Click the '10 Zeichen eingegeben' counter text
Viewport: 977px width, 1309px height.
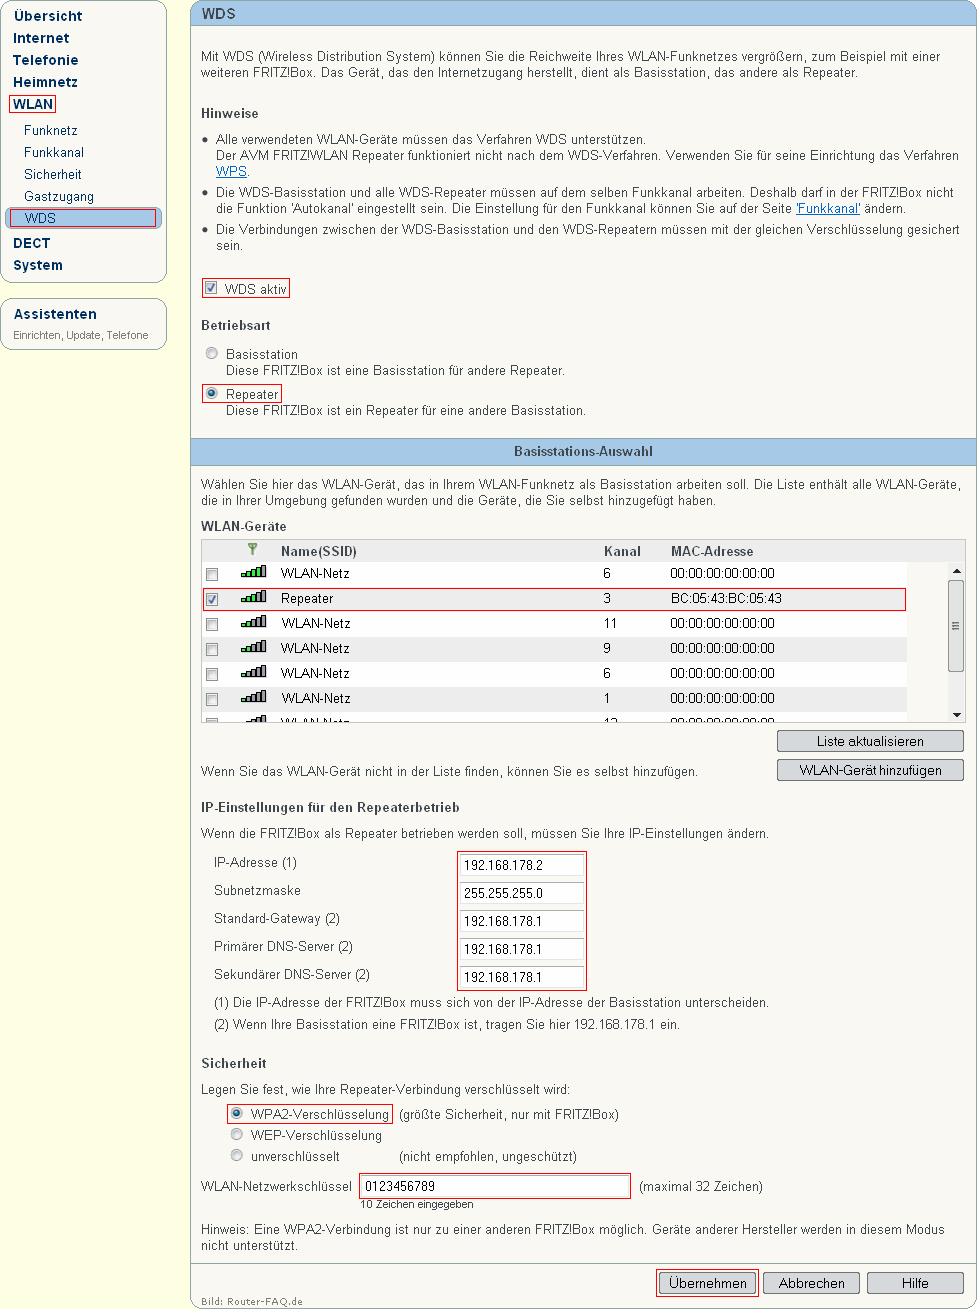click(417, 1204)
